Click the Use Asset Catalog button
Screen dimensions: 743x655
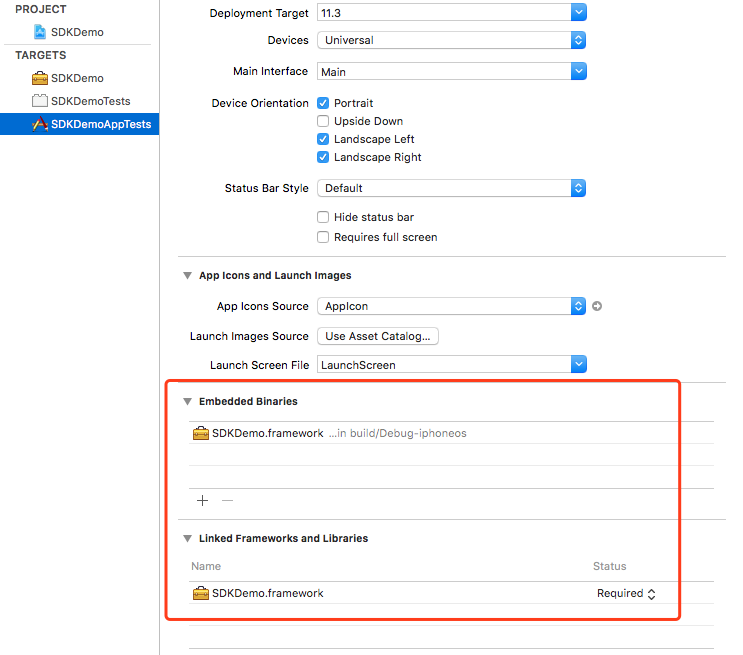pyautogui.click(x=378, y=336)
